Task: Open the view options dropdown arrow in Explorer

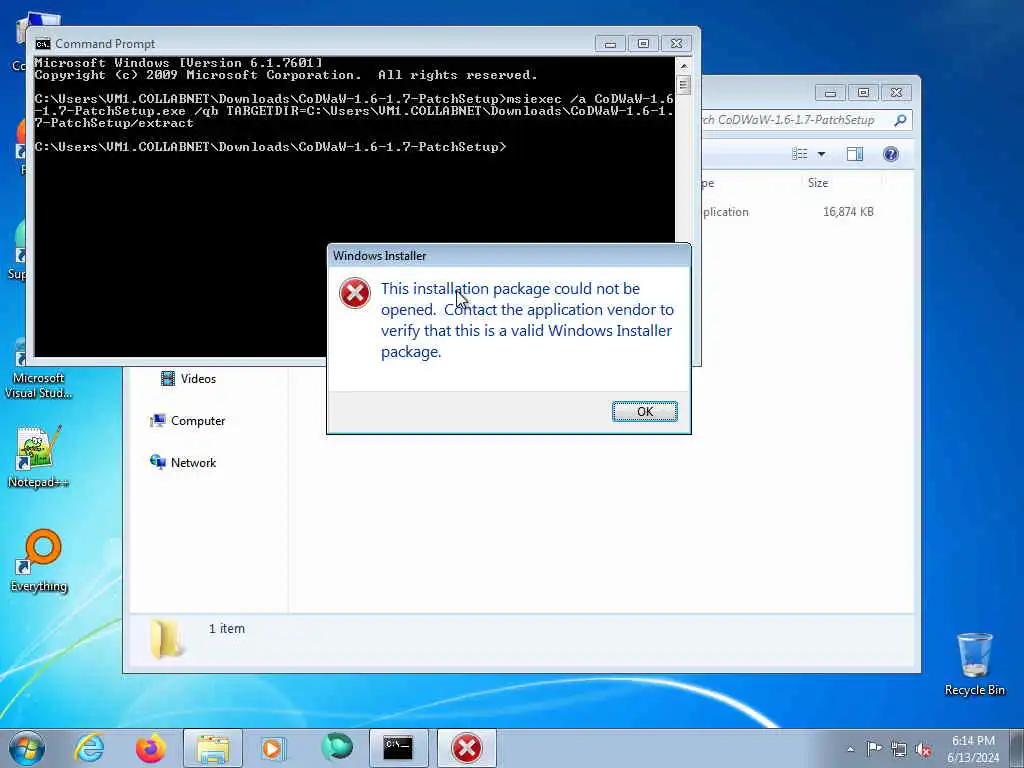Action: coord(822,154)
